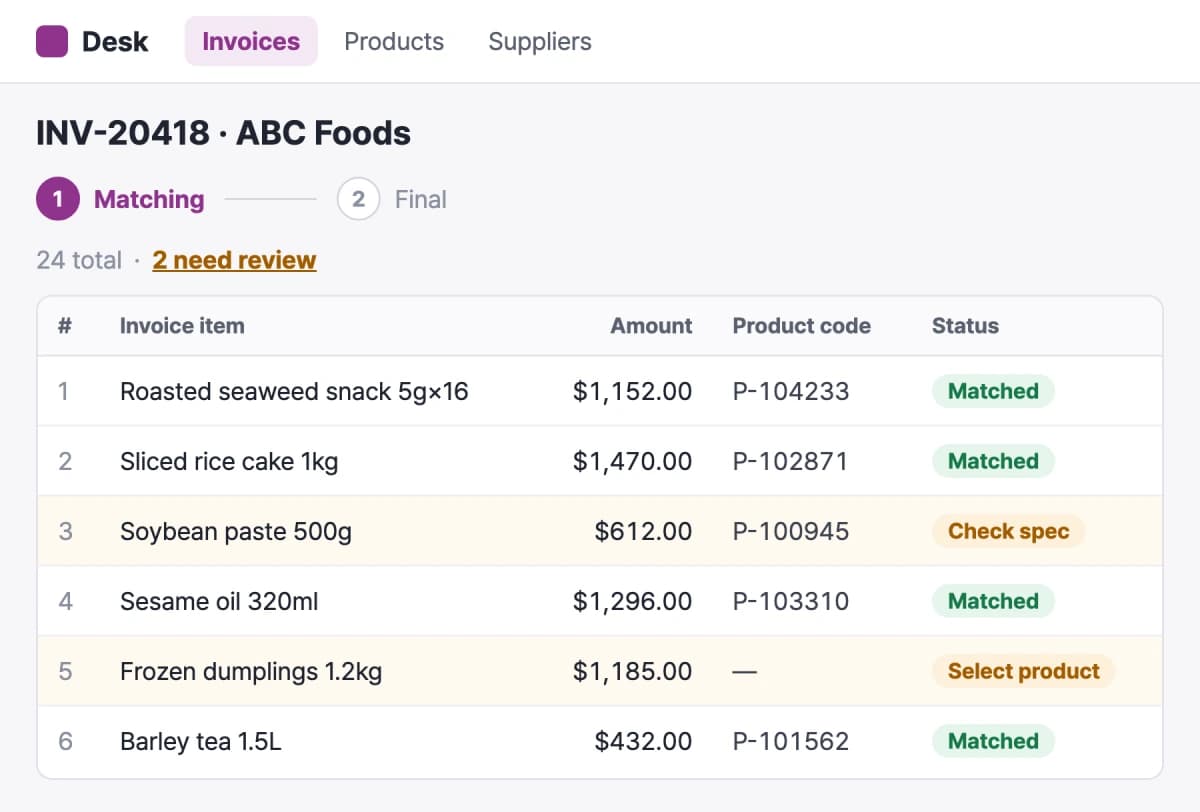Click the amount $612.00
The image size is (1200, 812).
(643, 531)
